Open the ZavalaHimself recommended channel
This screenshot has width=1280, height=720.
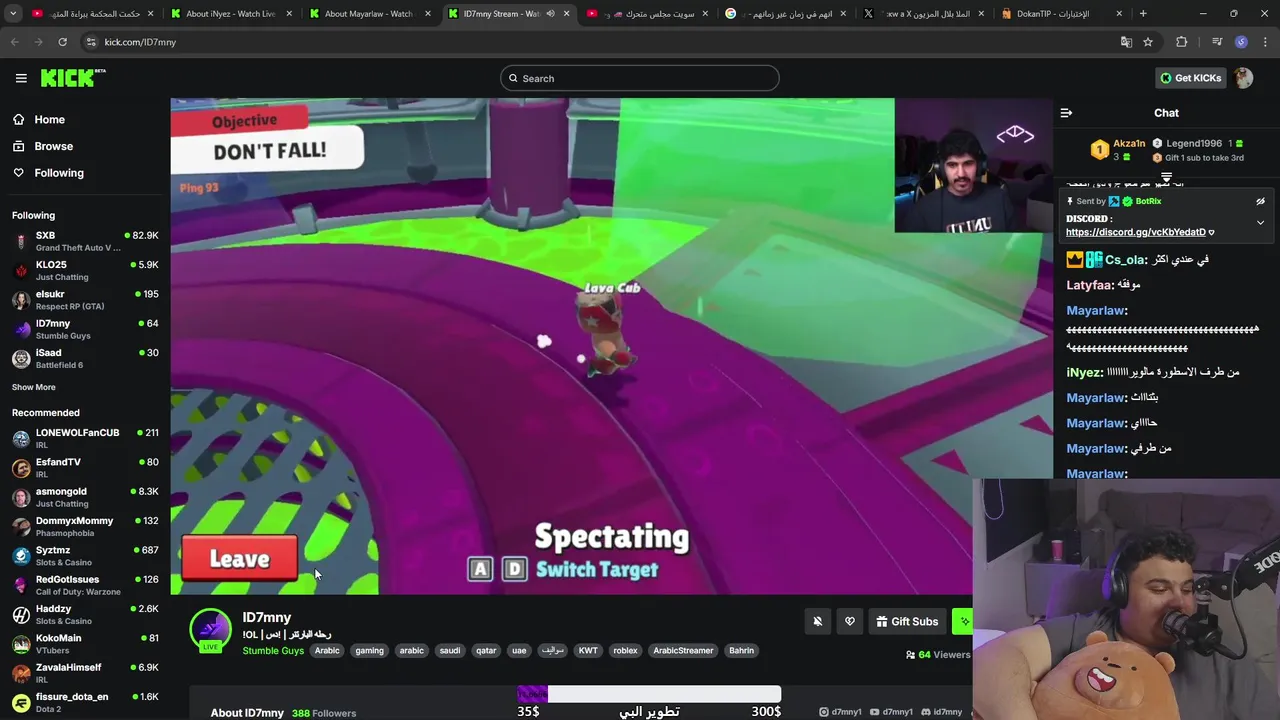[85, 673]
